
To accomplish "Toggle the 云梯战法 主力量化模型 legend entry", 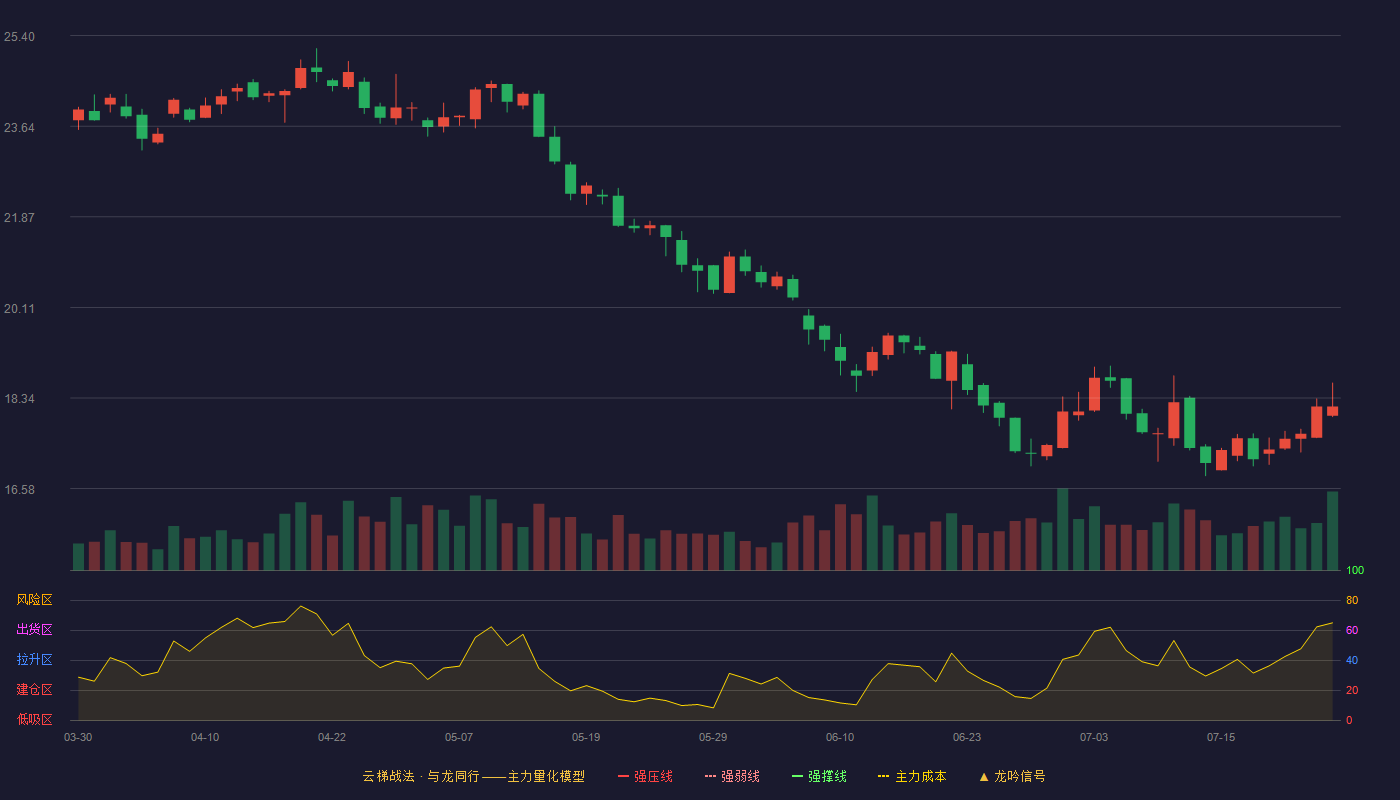I will click(x=473, y=776).
